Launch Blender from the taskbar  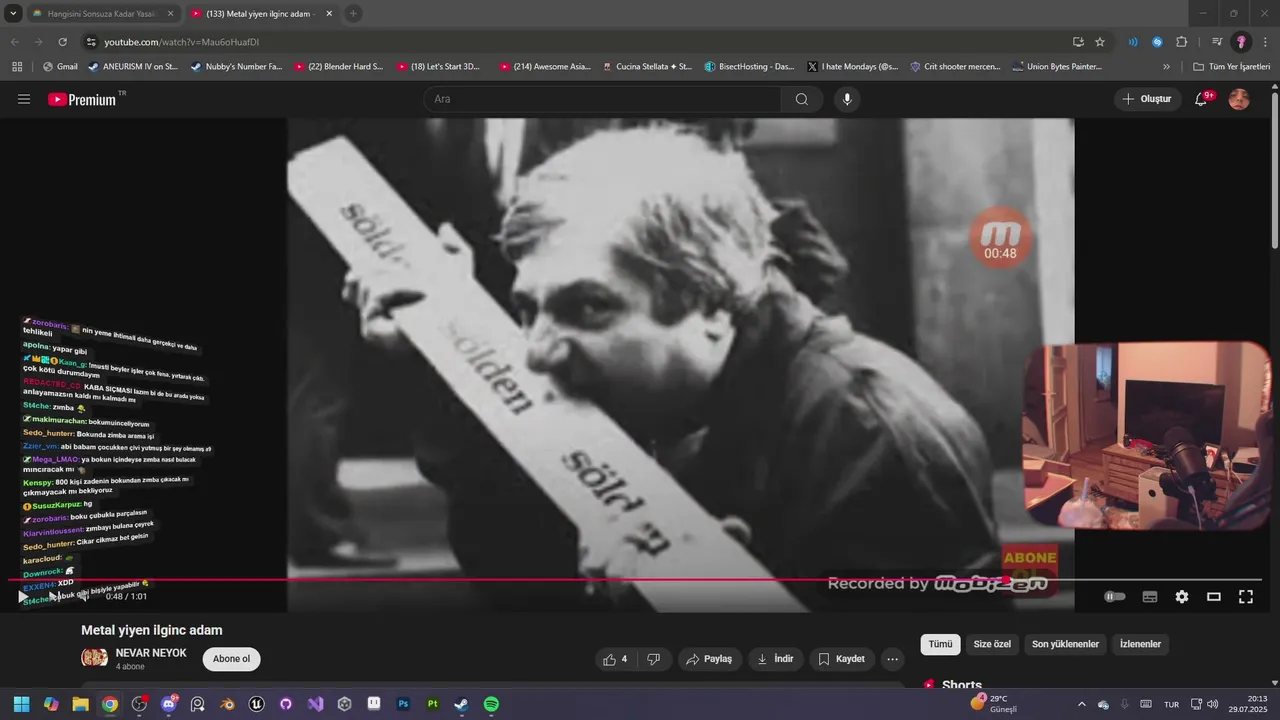(x=227, y=704)
